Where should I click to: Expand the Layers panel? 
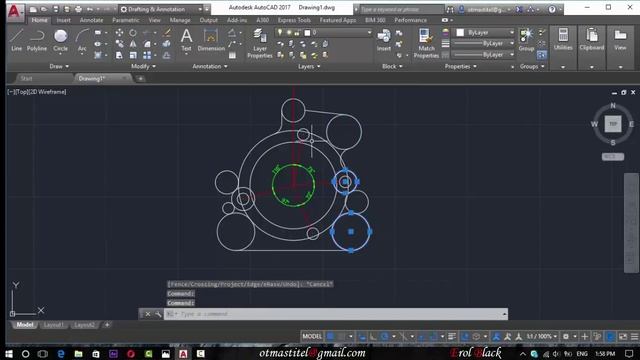tap(309, 66)
